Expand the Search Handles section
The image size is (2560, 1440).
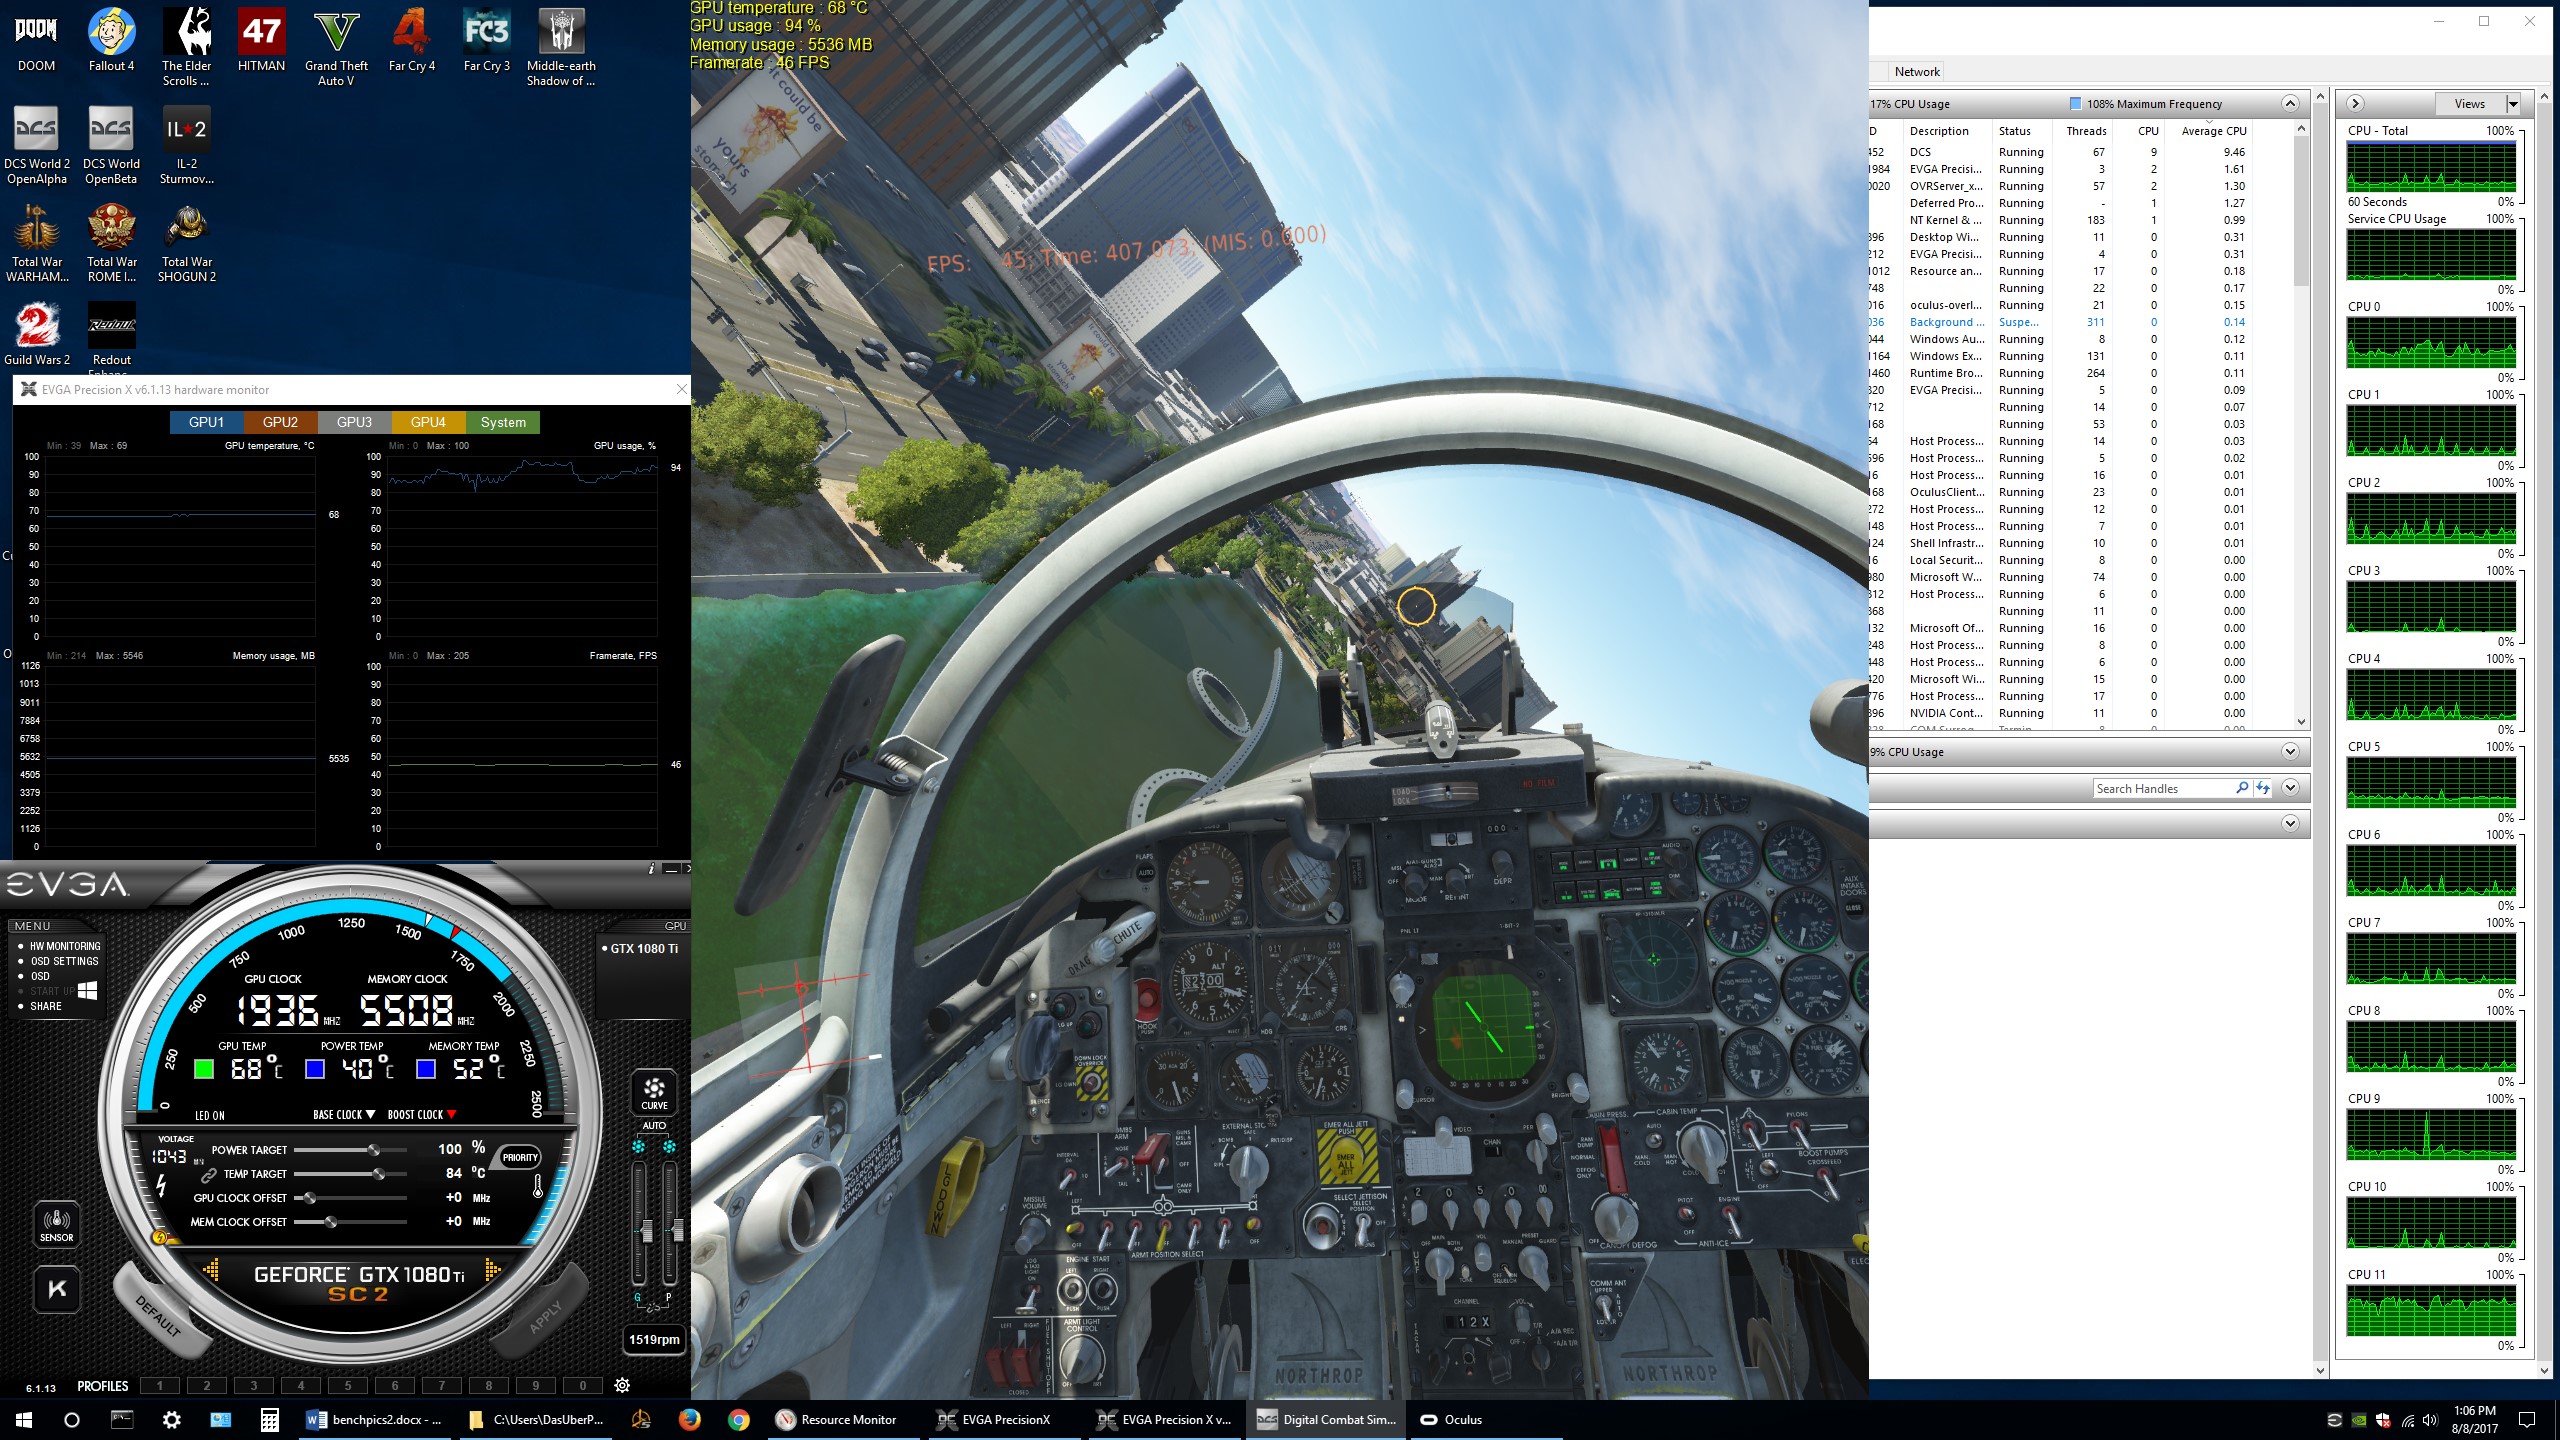(2290, 788)
